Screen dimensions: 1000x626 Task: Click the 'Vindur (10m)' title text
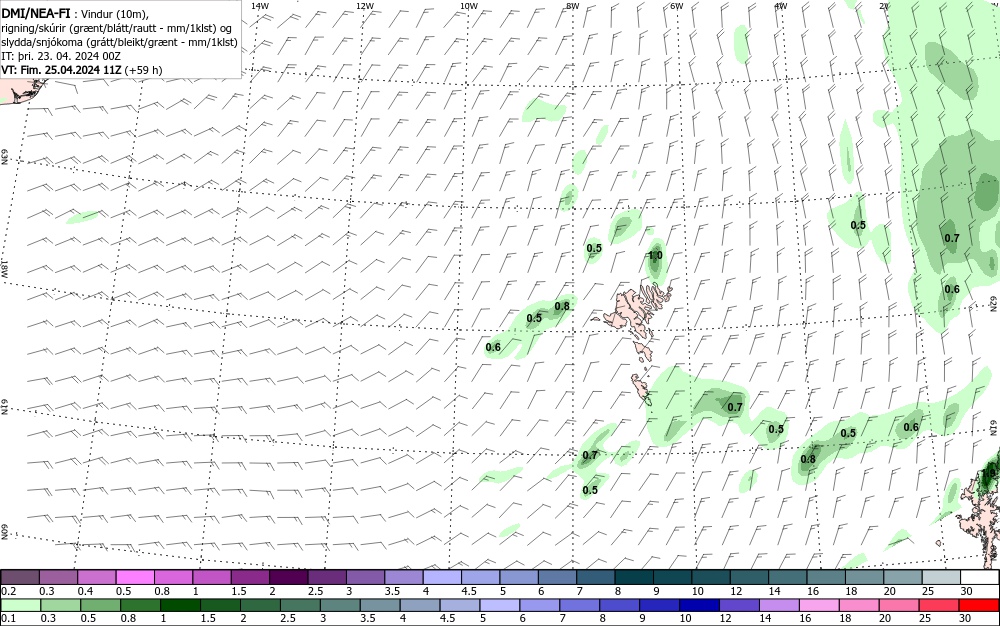[113, 14]
